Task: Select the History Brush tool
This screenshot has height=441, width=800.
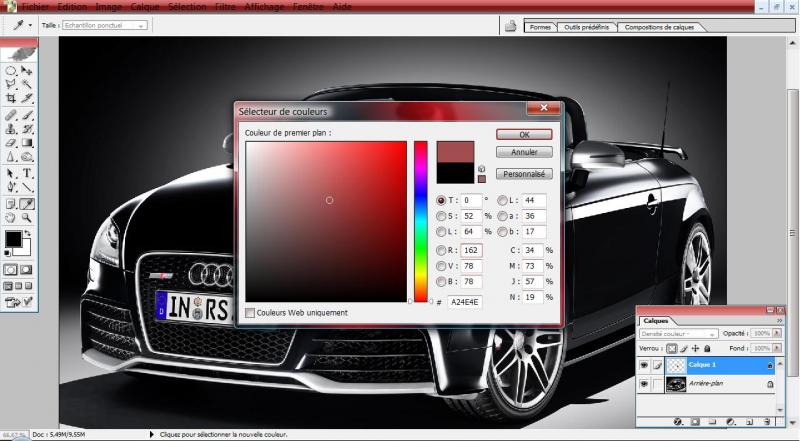Action: 27,129
